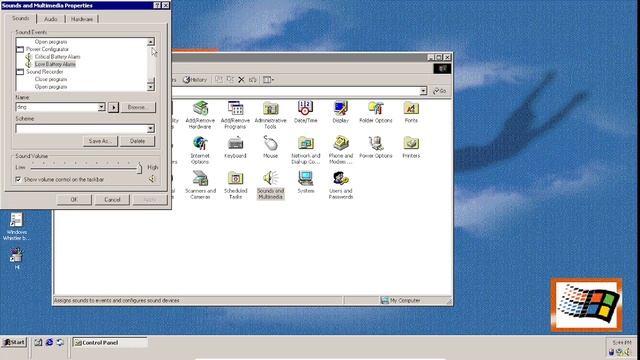Click the Sound Volume slider thumb
640x360 pixels.
(x=139, y=168)
